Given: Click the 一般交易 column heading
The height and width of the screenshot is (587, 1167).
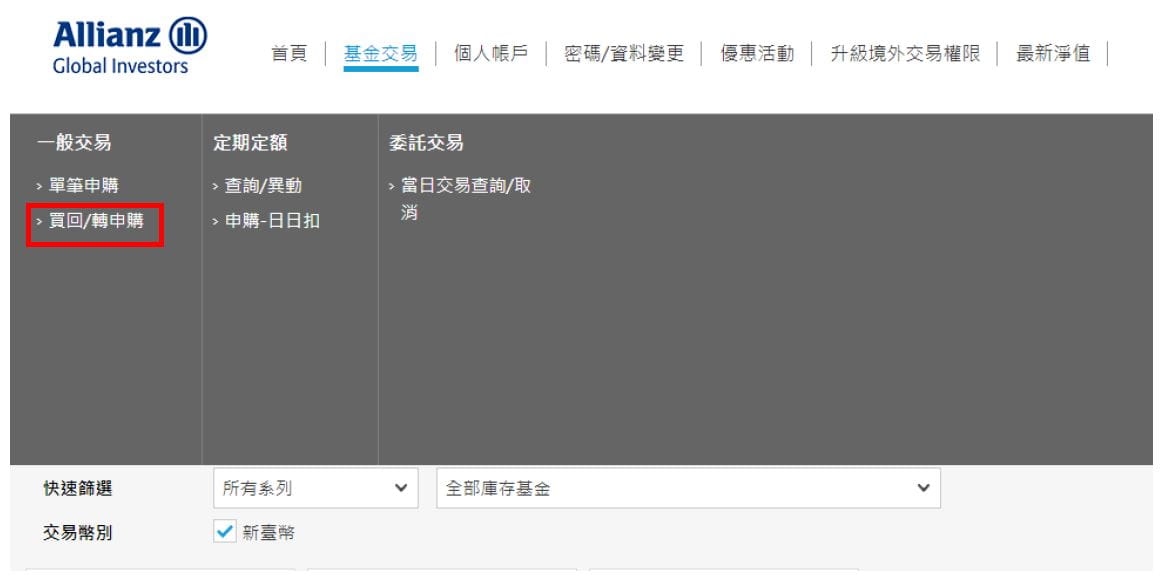Looking at the screenshot, I should point(74,143).
